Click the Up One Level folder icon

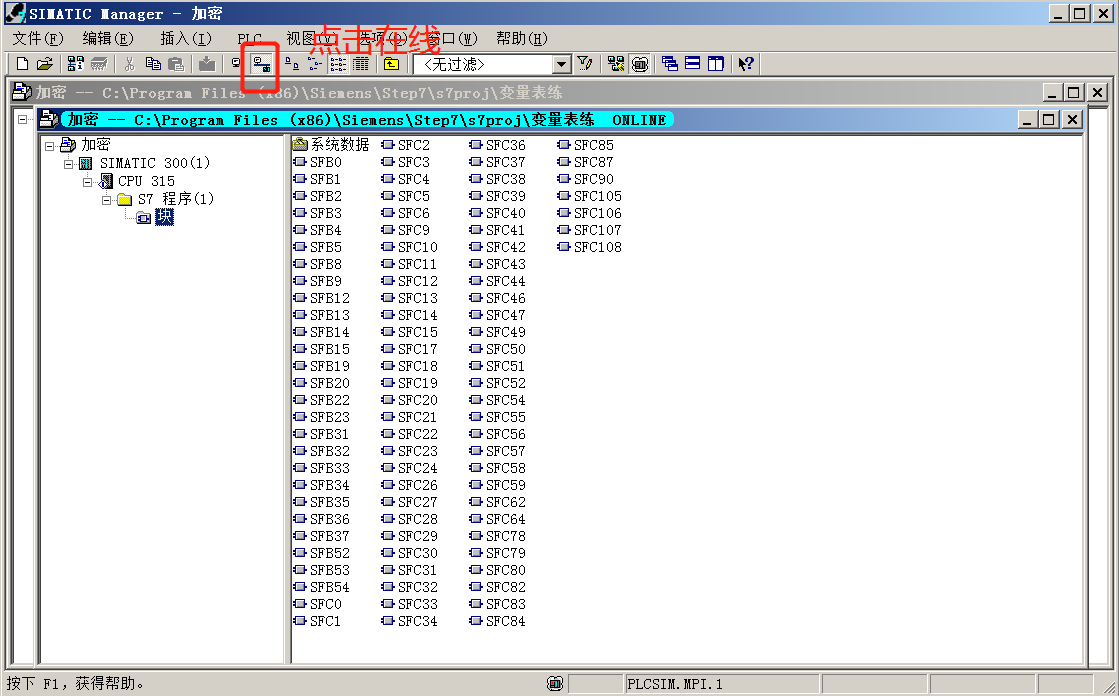tap(391, 64)
